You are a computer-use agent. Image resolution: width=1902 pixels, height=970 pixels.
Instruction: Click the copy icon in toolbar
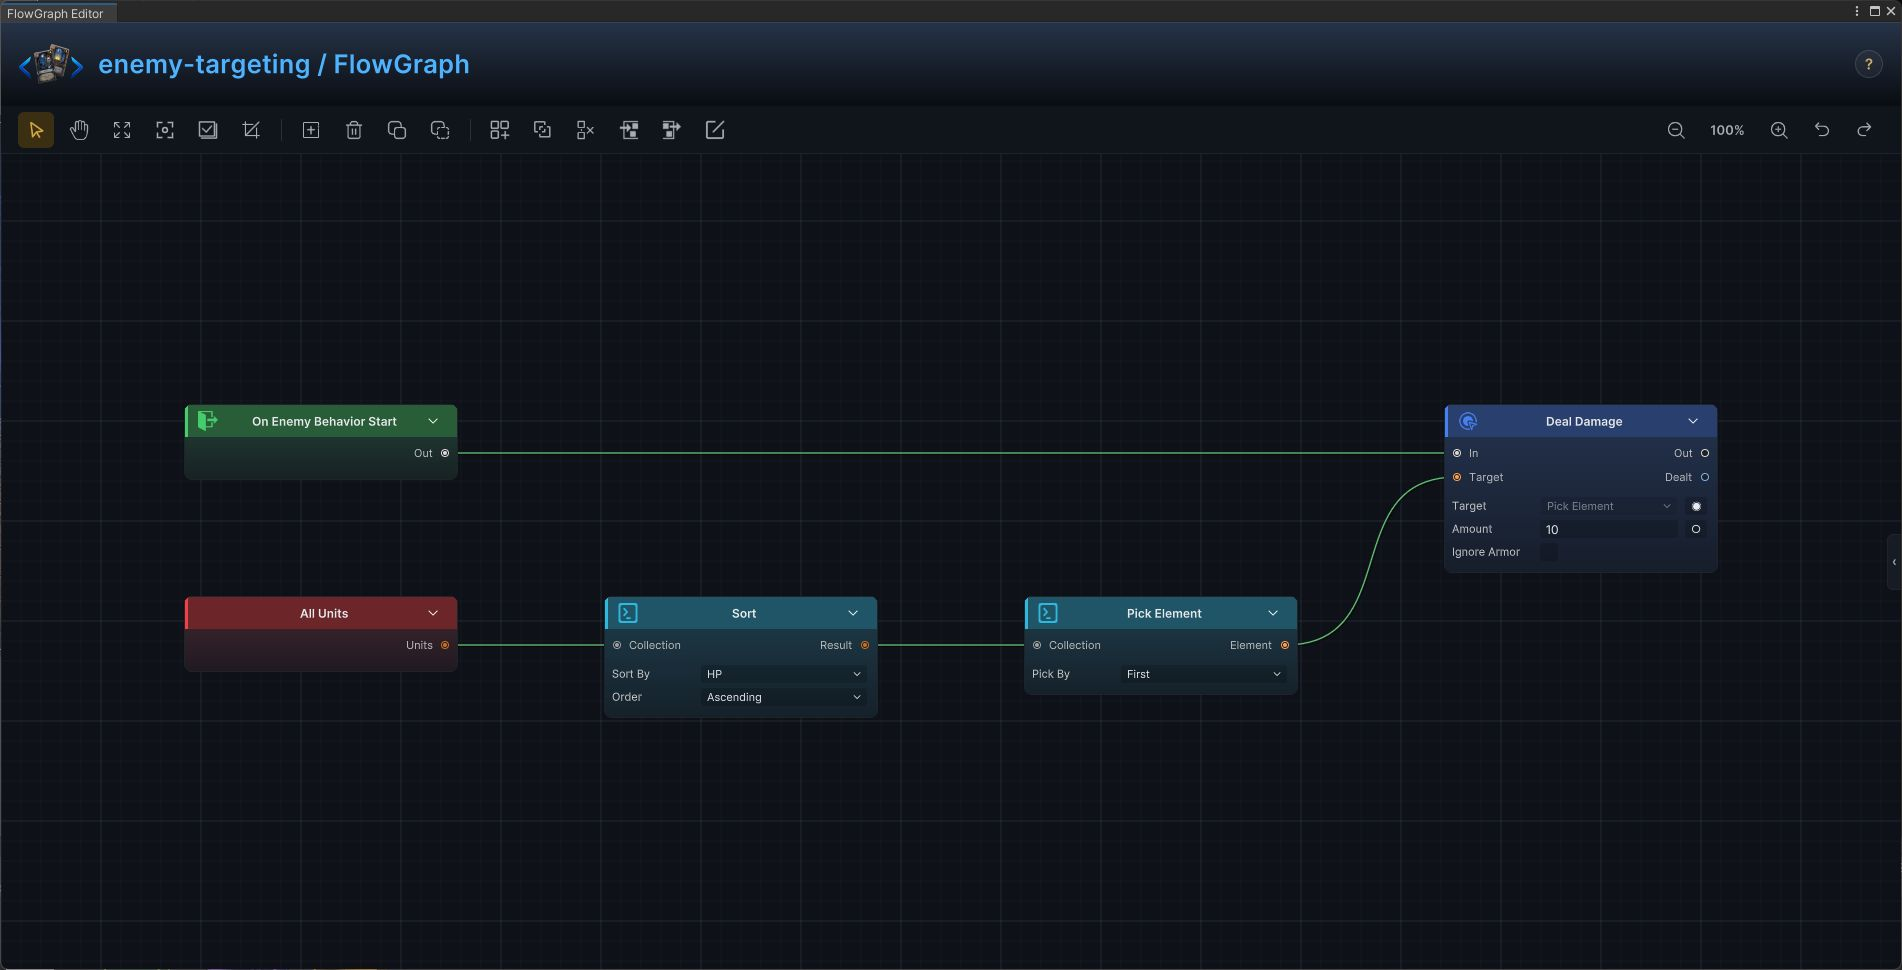397,130
